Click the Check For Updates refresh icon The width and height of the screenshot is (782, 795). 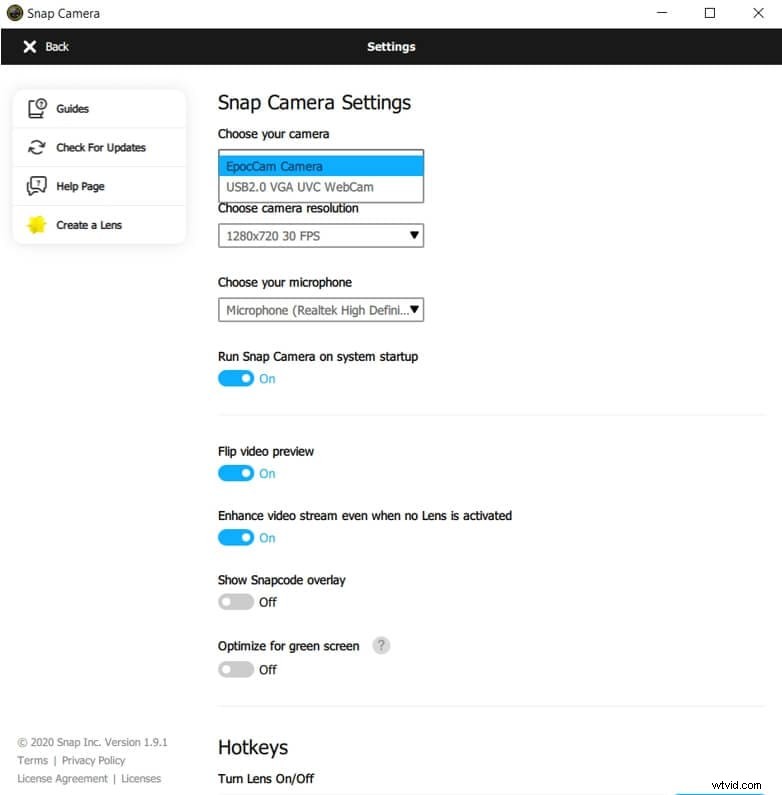click(x=37, y=147)
